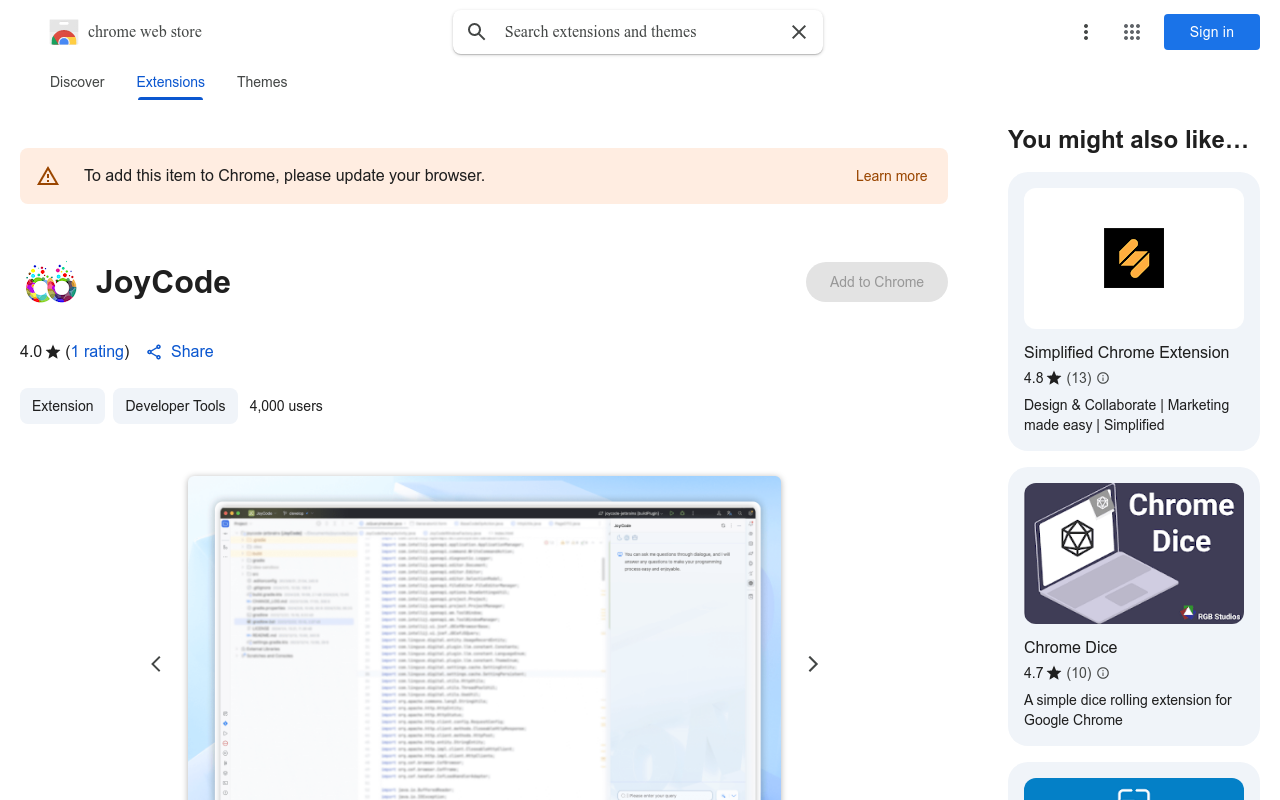This screenshot has height=800, width=1280.
Task: Select the Developer Tools category chip
Action: (x=175, y=406)
